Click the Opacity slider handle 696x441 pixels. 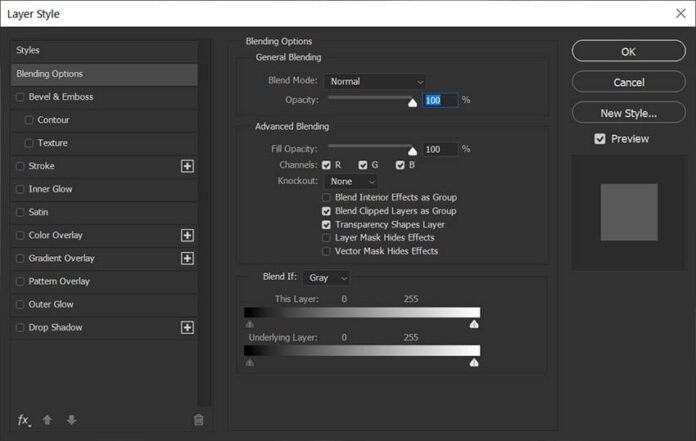[412, 103]
